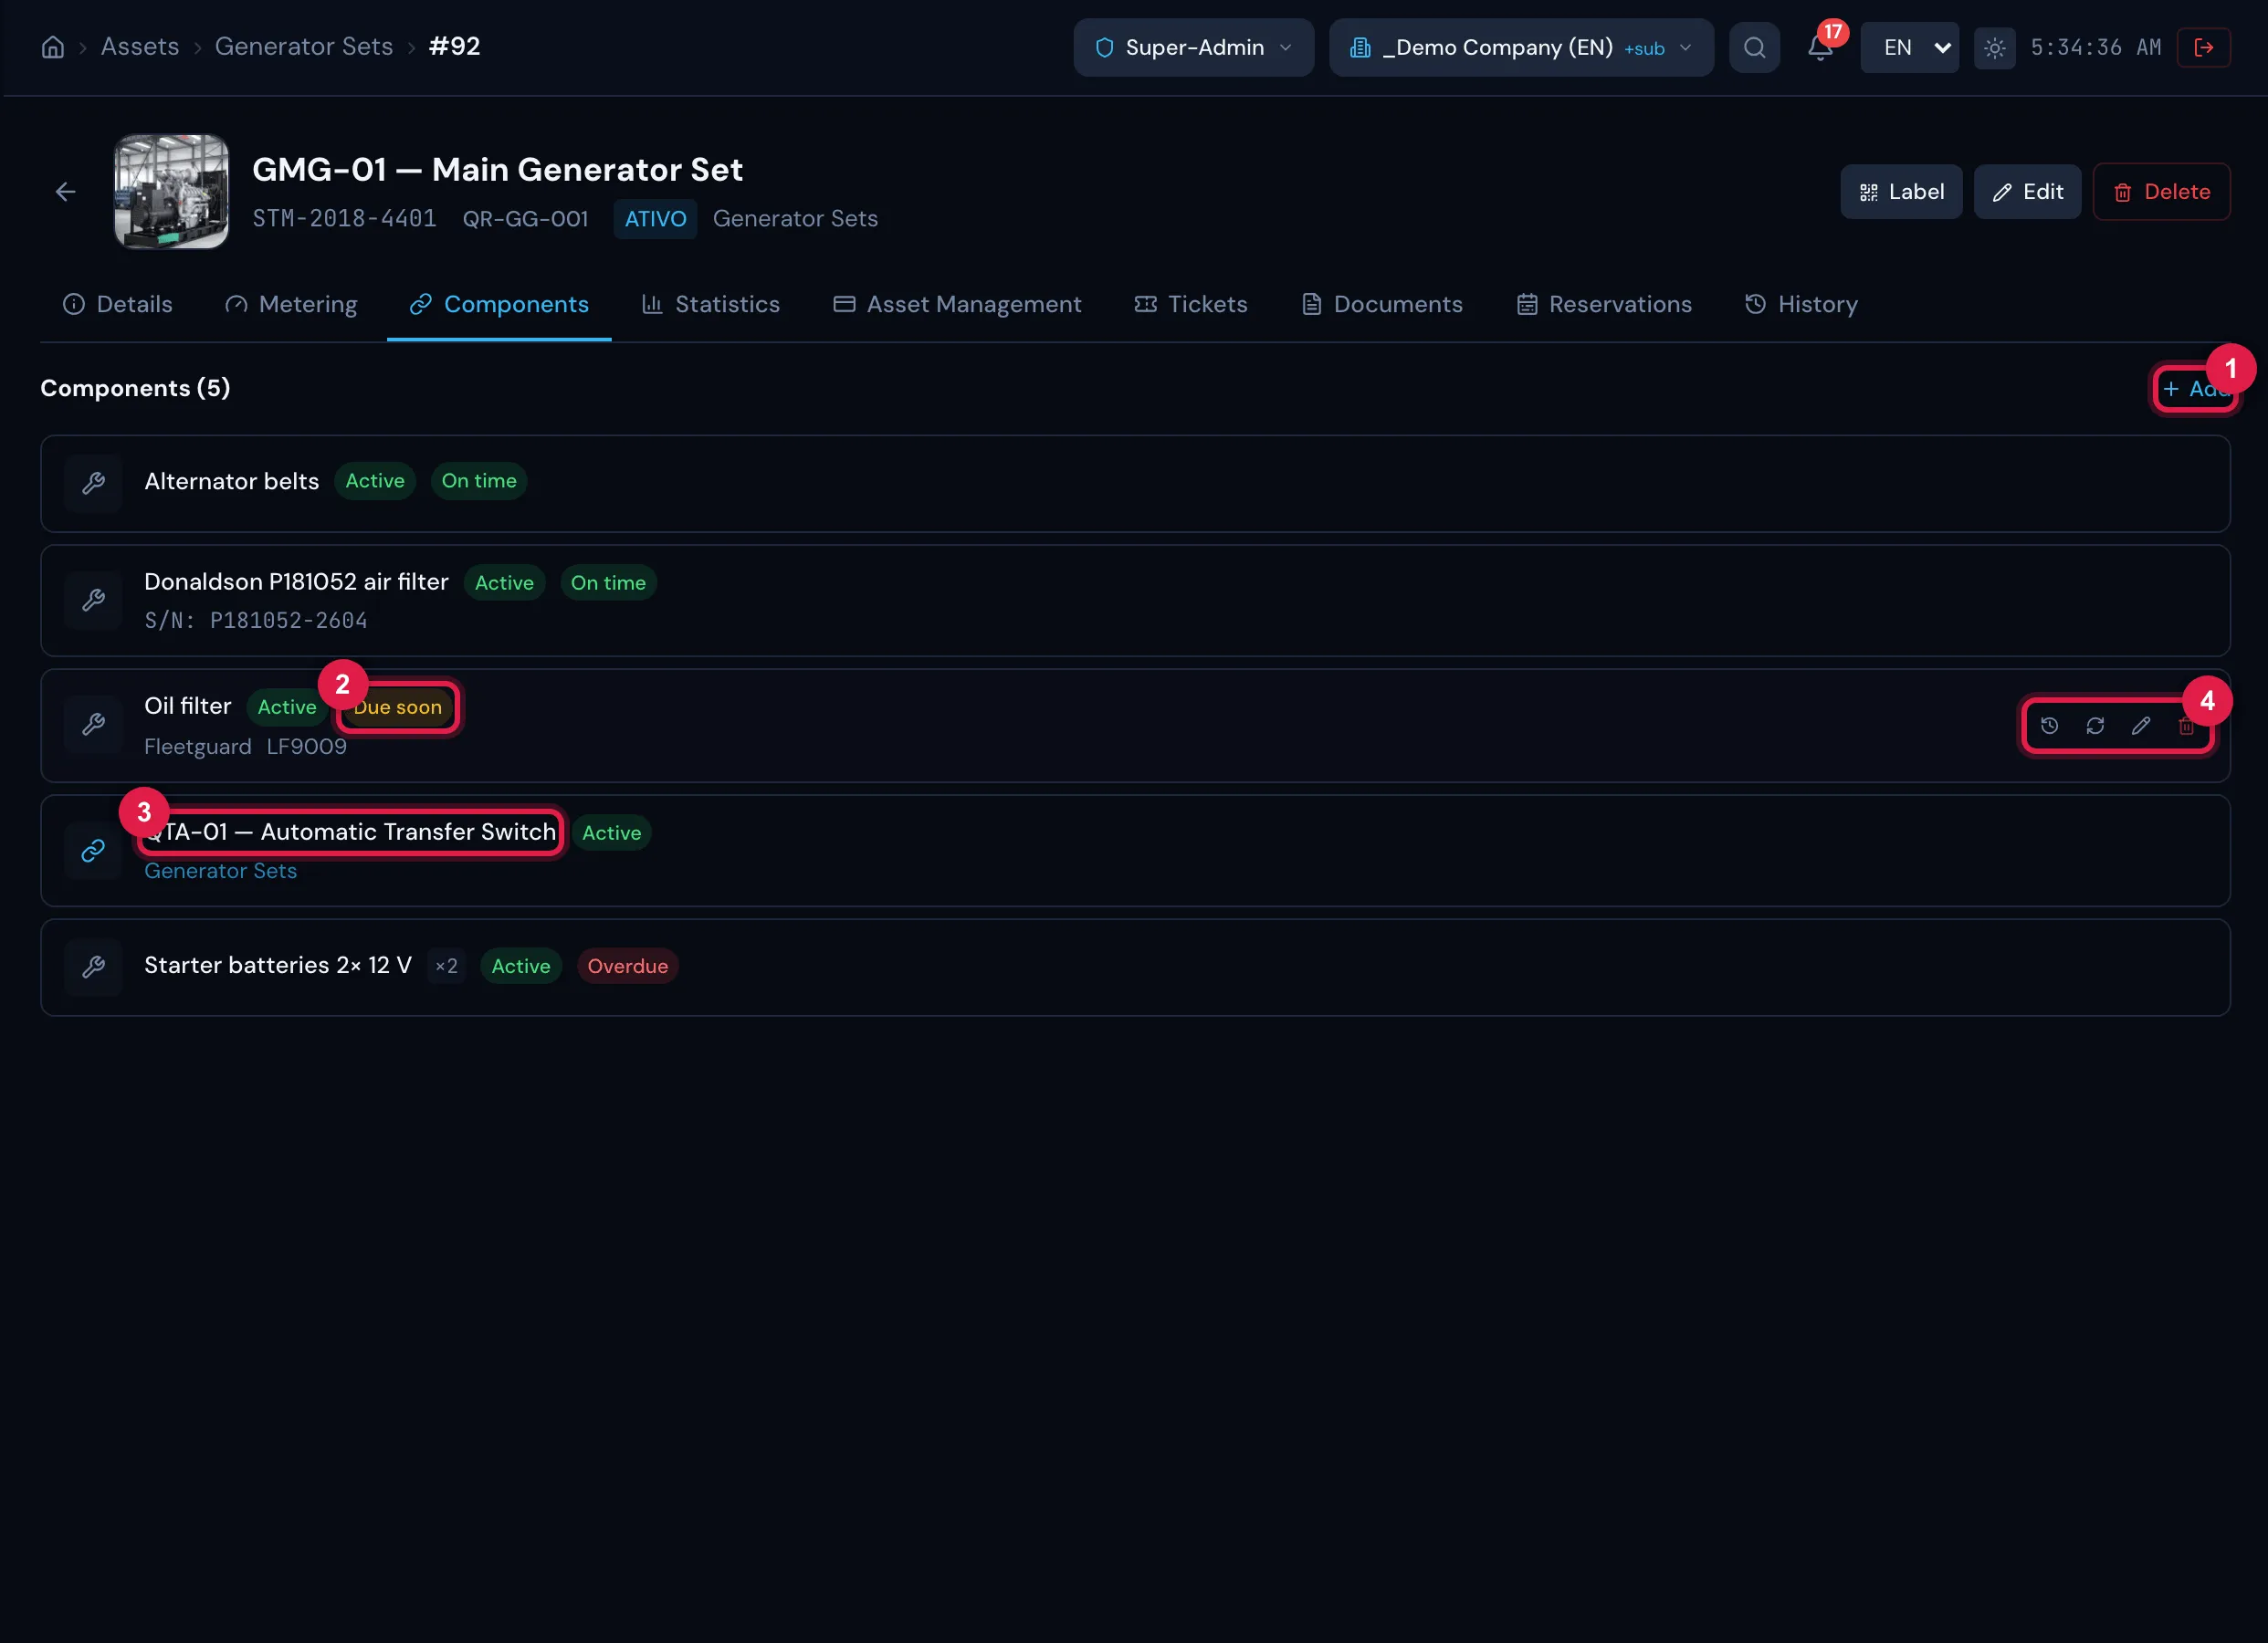The height and width of the screenshot is (1643, 2268).
Task: Click the Label button
Action: [x=1901, y=191]
